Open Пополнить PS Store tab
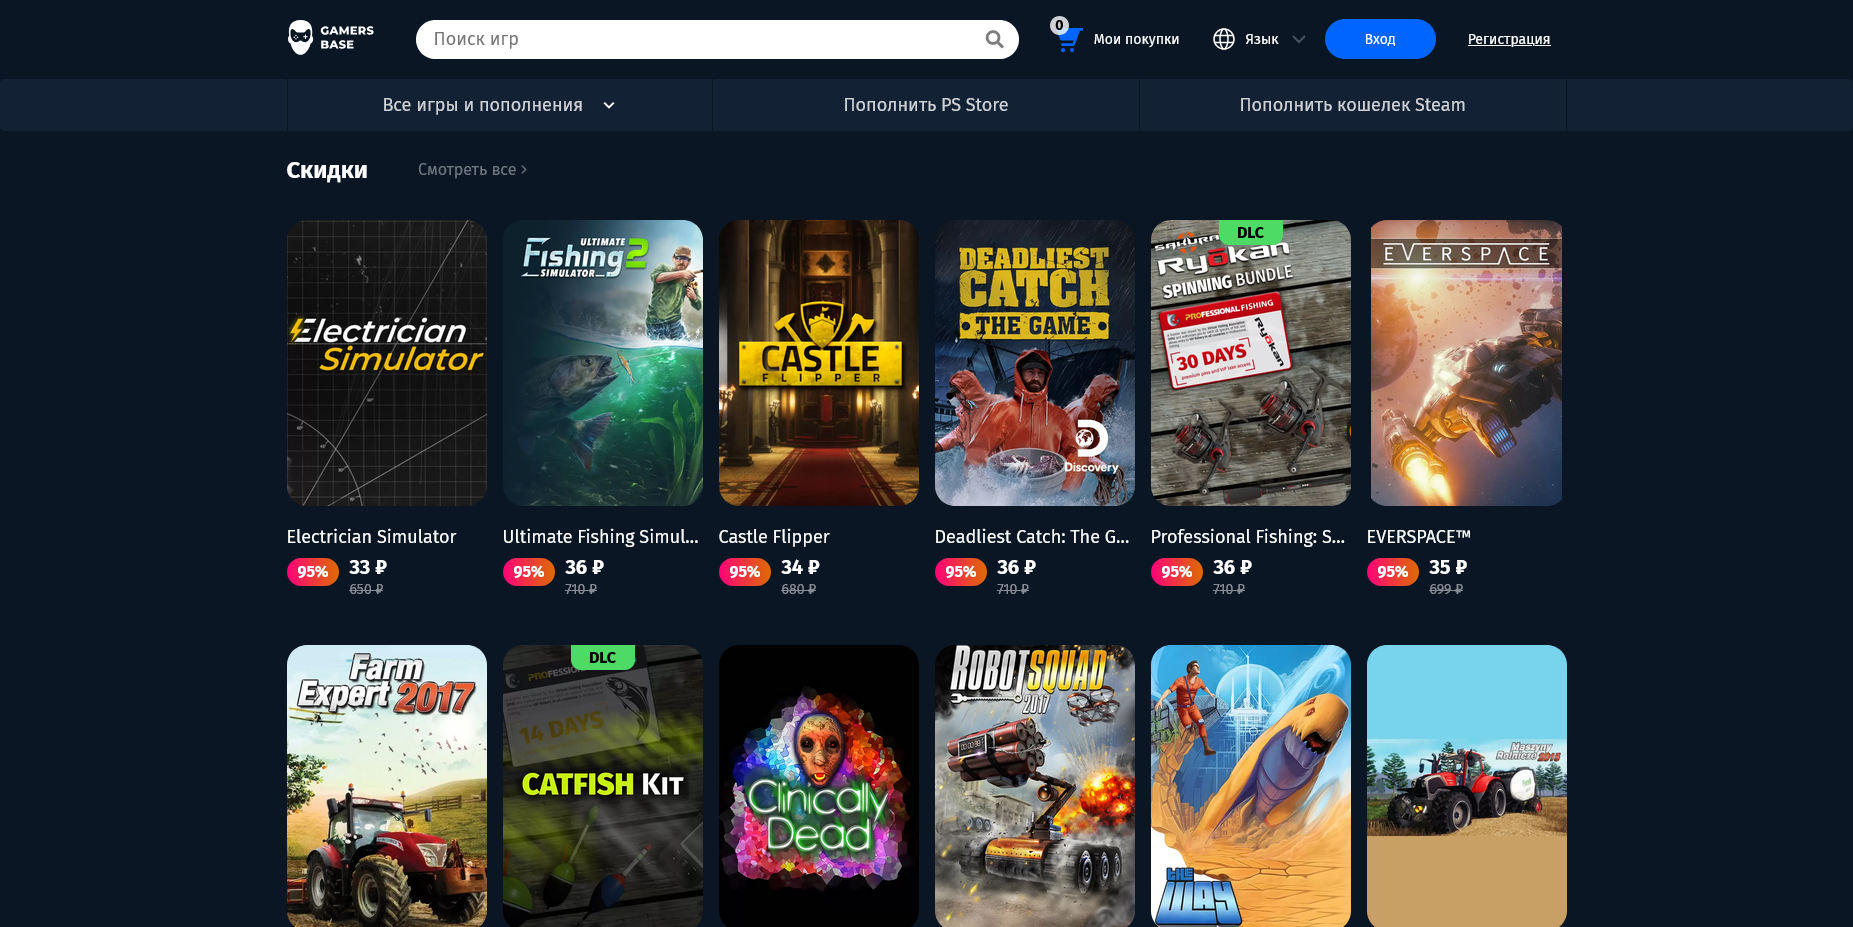 point(926,105)
